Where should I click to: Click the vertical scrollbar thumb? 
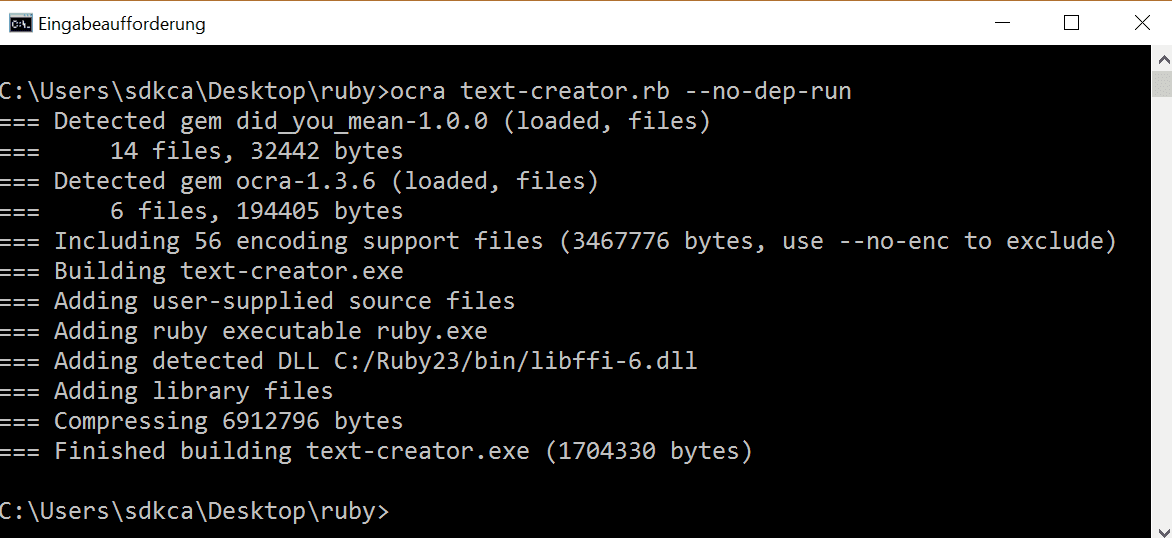click(x=1162, y=84)
